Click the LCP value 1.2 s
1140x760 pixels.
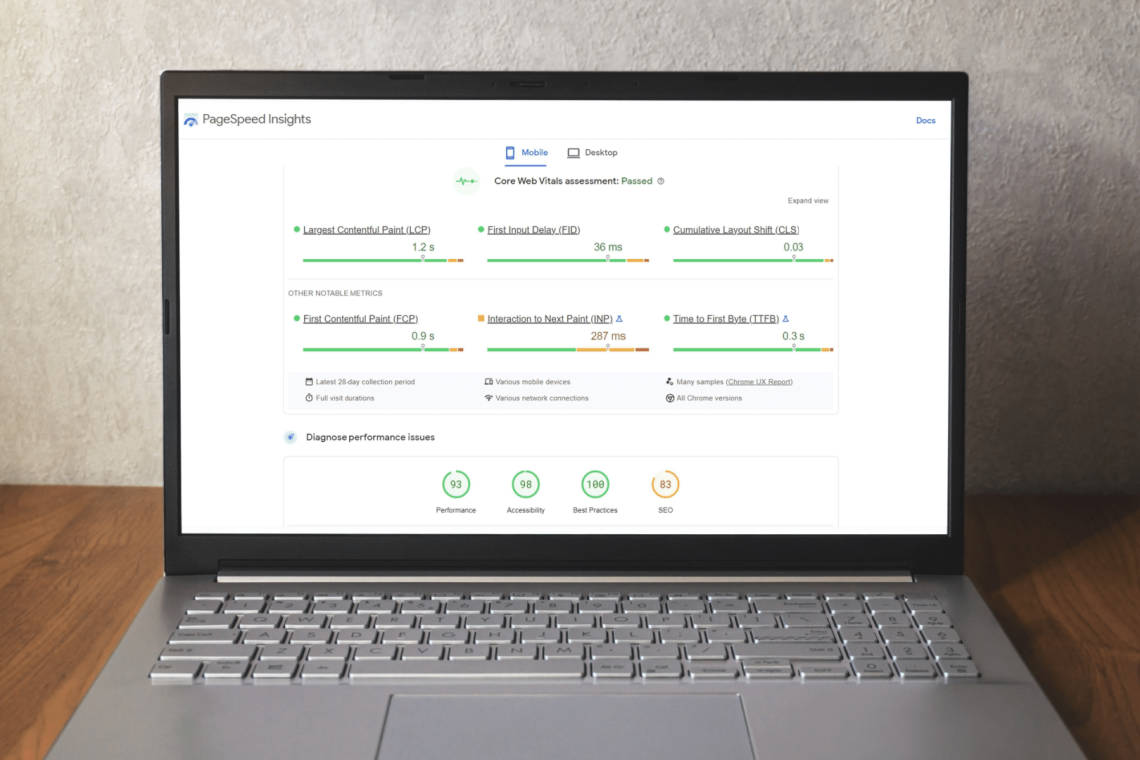[423, 247]
